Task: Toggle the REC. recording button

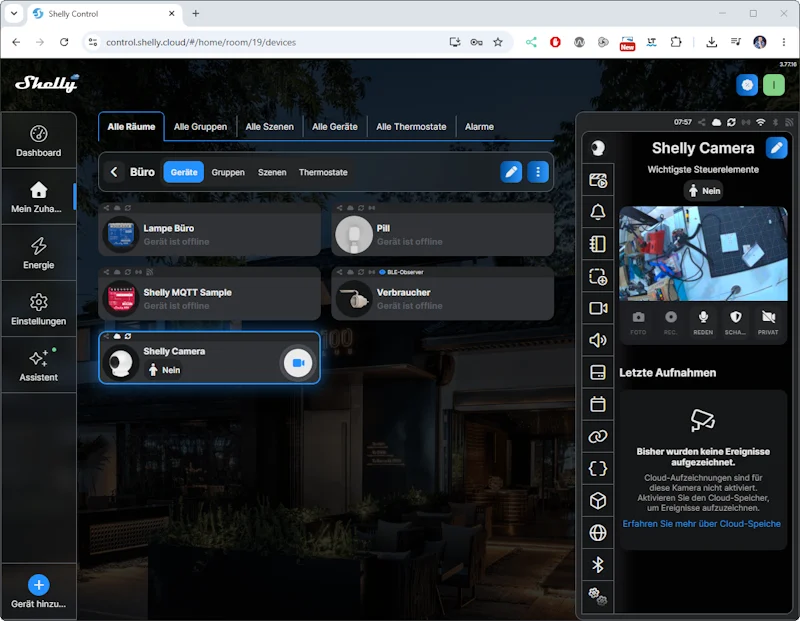Action: 670,322
